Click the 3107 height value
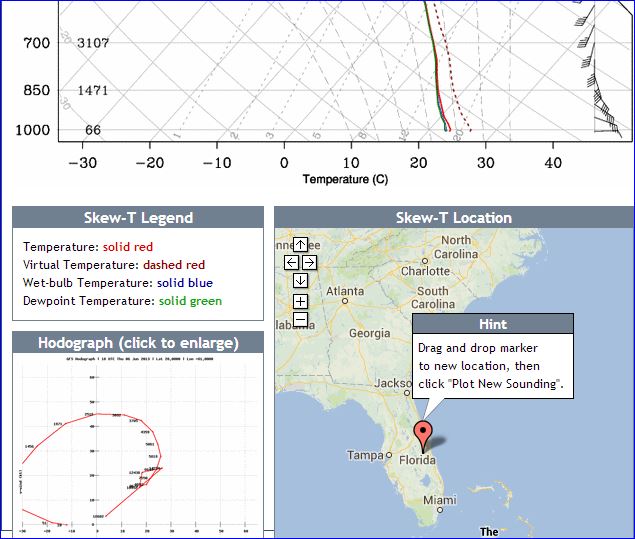The height and width of the screenshot is (539, 635). click(x=93, y=43)
